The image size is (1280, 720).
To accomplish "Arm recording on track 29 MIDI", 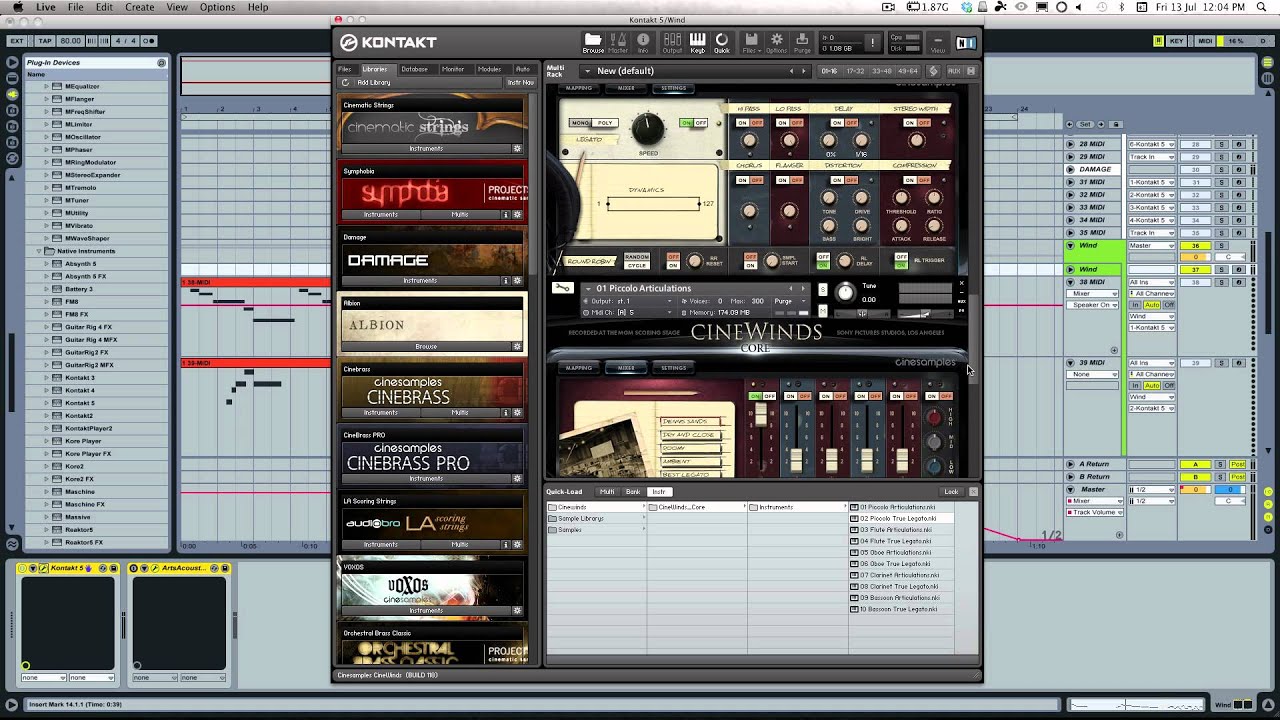I will tap(1238, 157).
